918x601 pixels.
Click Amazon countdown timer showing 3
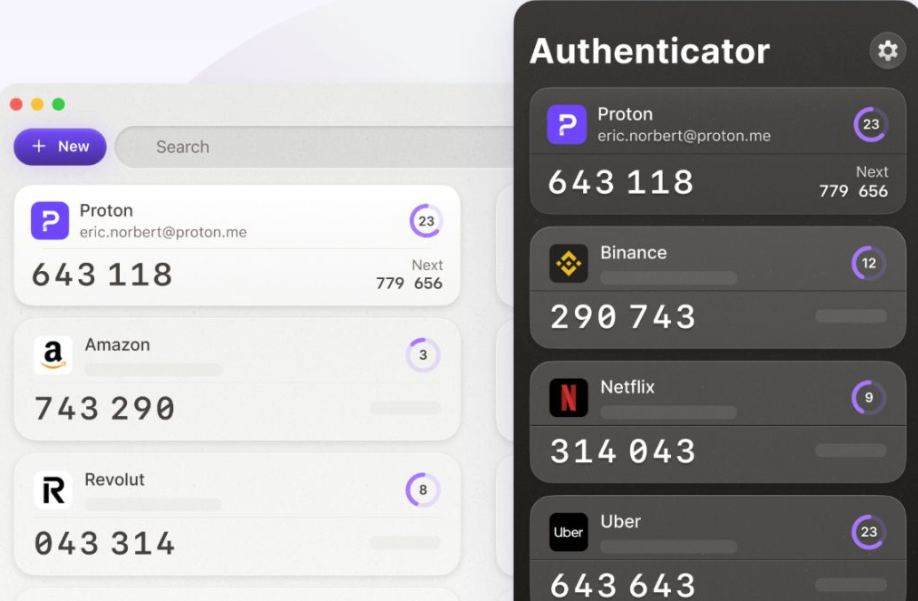(423, 355)
